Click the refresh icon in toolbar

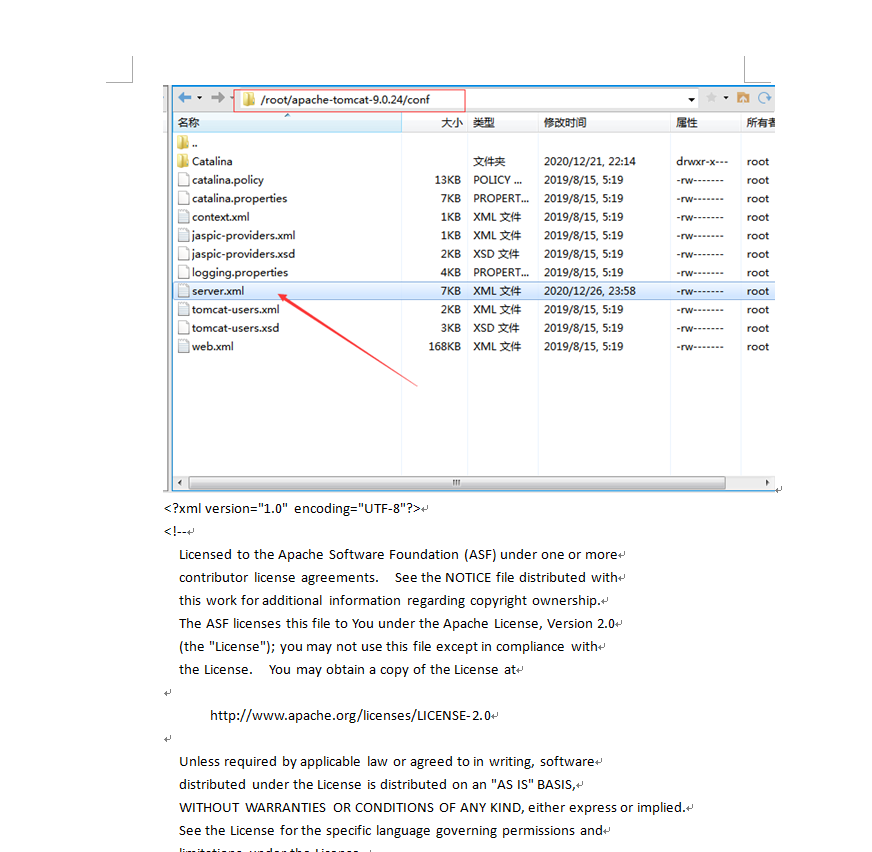pyautogui.click(x=765, y=98)
